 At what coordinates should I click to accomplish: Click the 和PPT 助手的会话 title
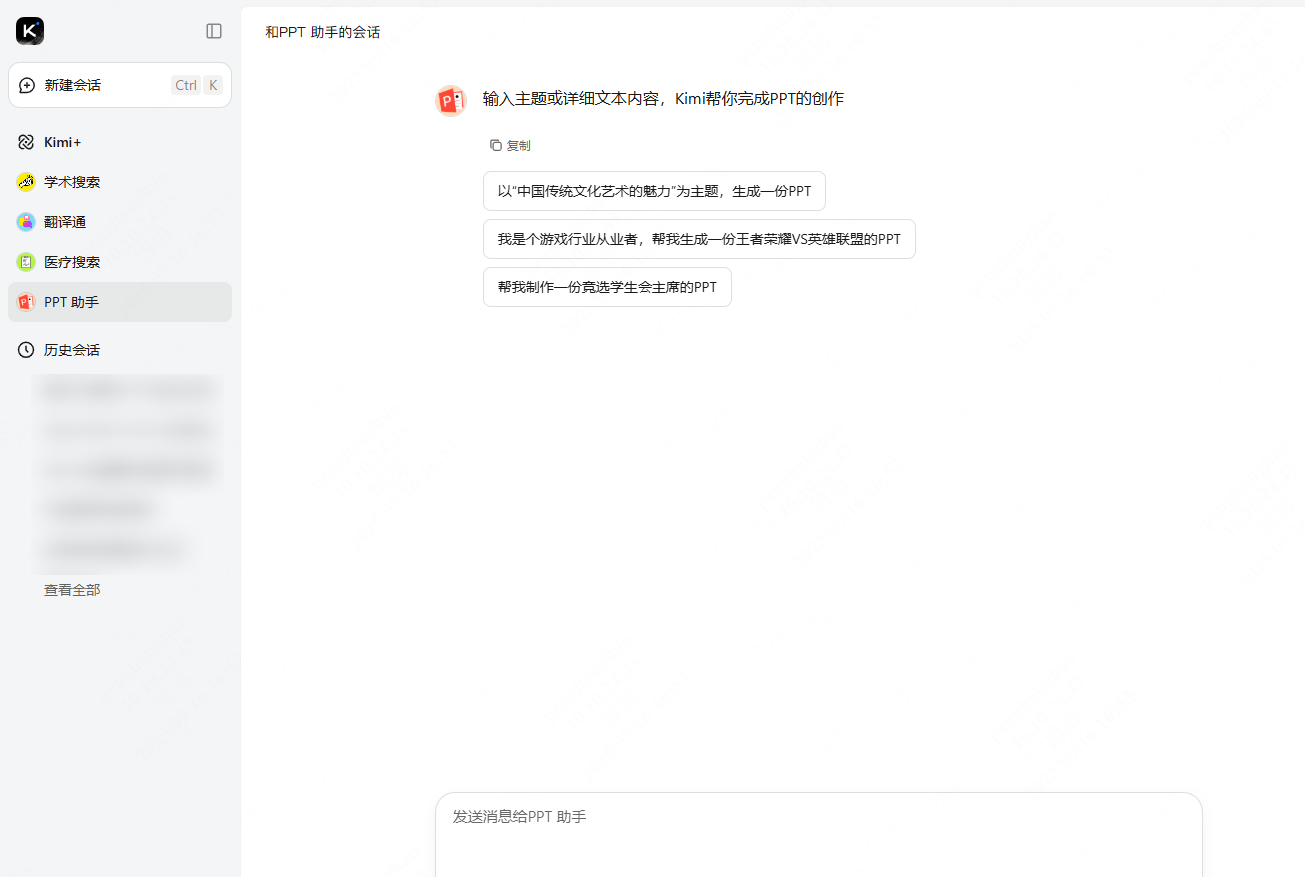point(322,32)
